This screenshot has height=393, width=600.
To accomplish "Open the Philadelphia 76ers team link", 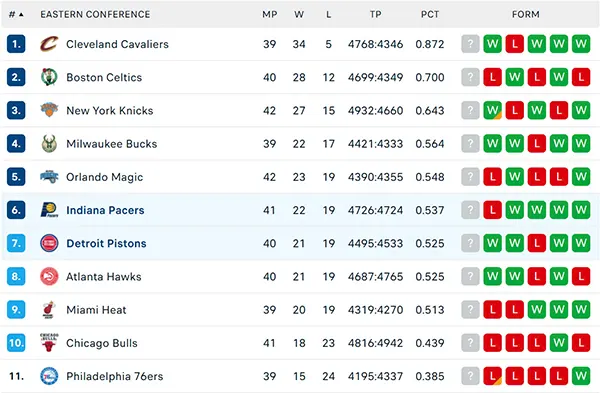I will 114,376.
